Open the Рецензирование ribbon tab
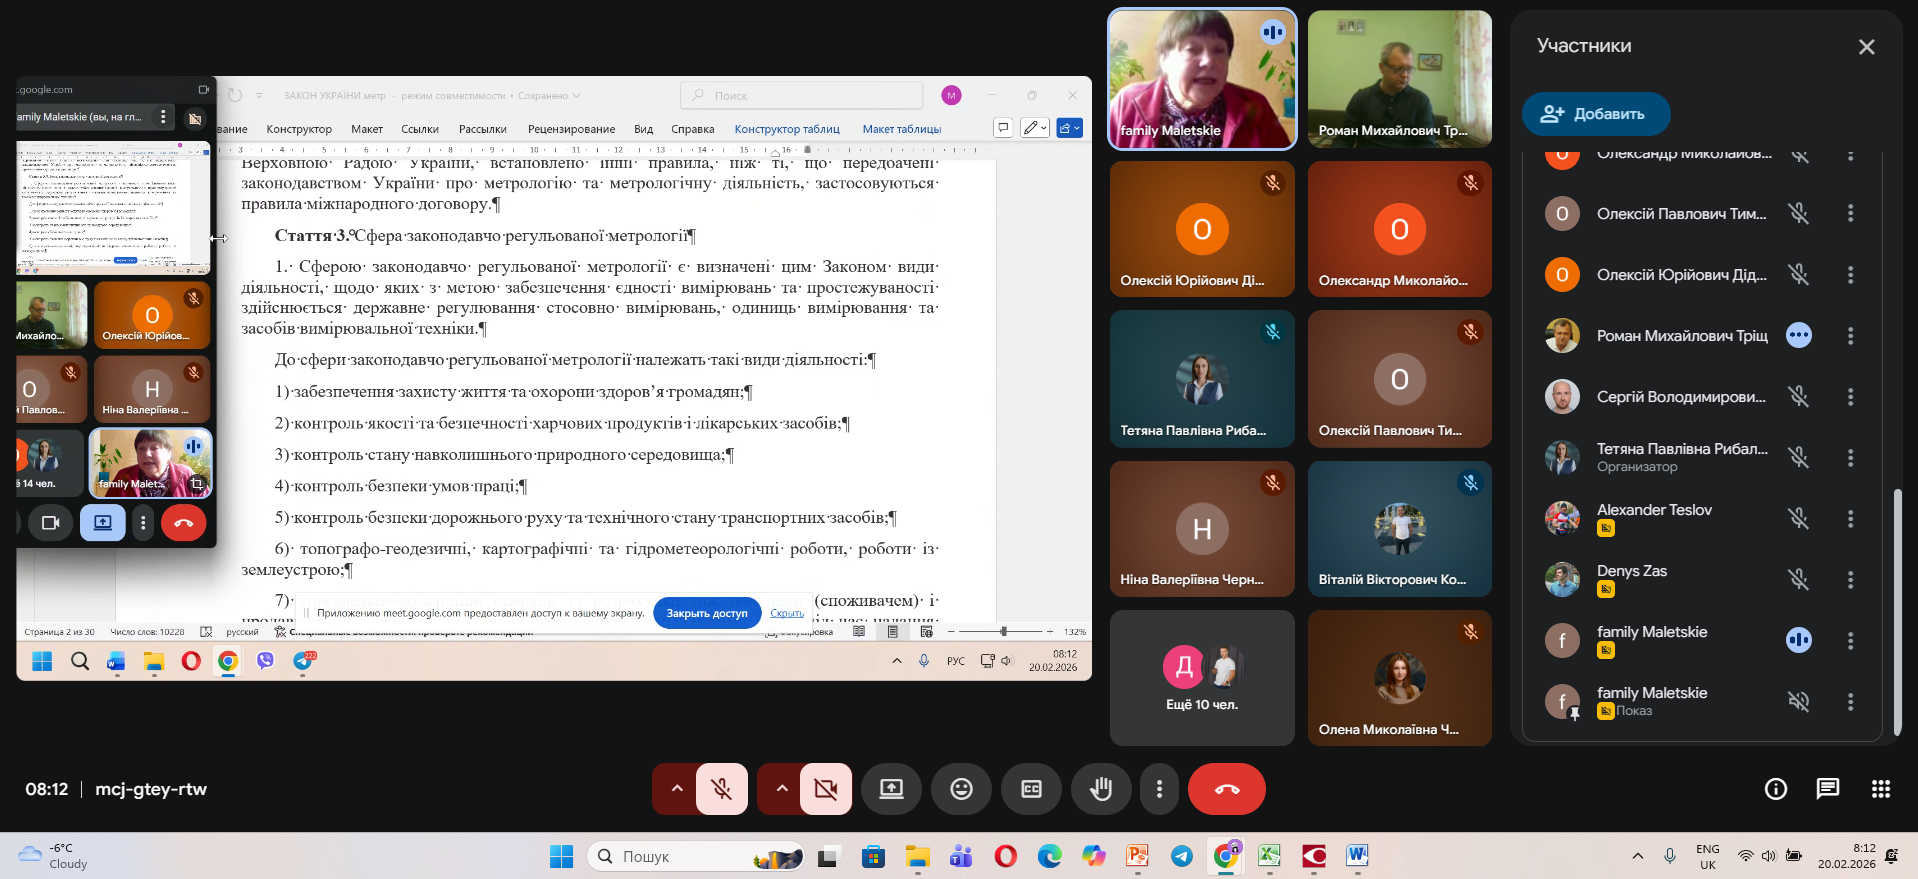The image size is (1918, 879). coord(571,129)
